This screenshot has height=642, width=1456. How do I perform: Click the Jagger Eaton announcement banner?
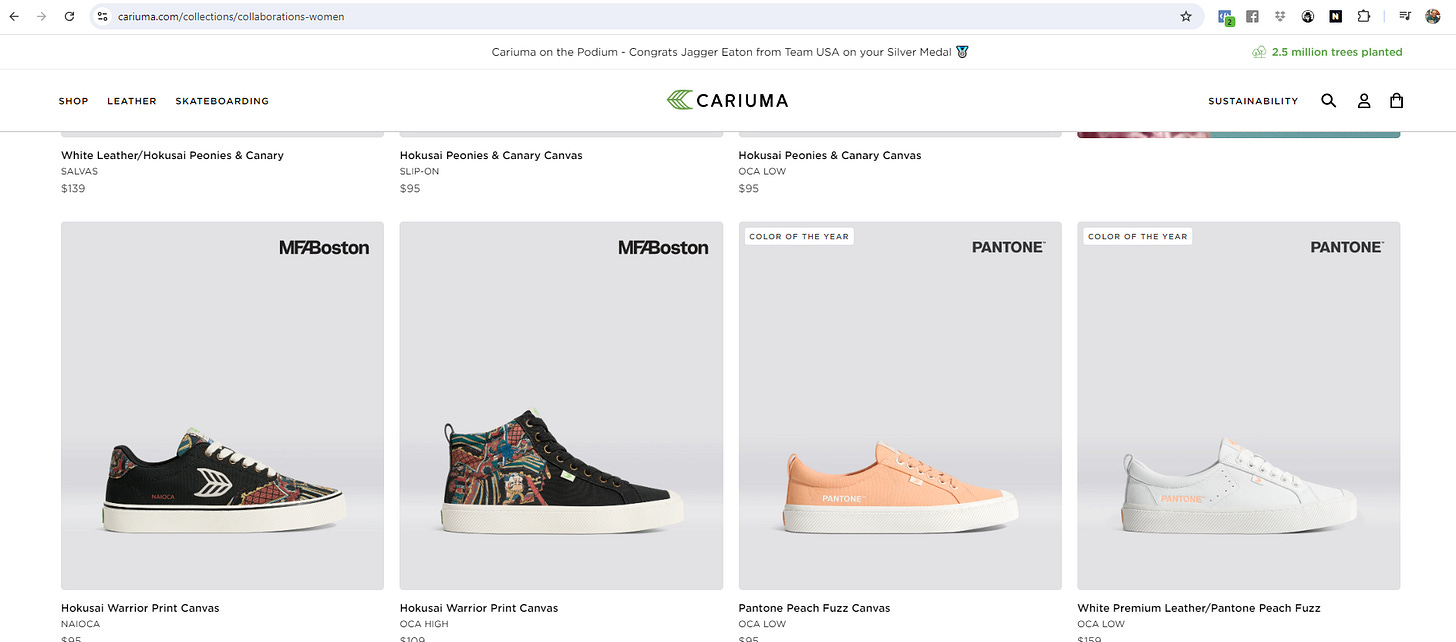pyautogui.click(x=730, y=52)
